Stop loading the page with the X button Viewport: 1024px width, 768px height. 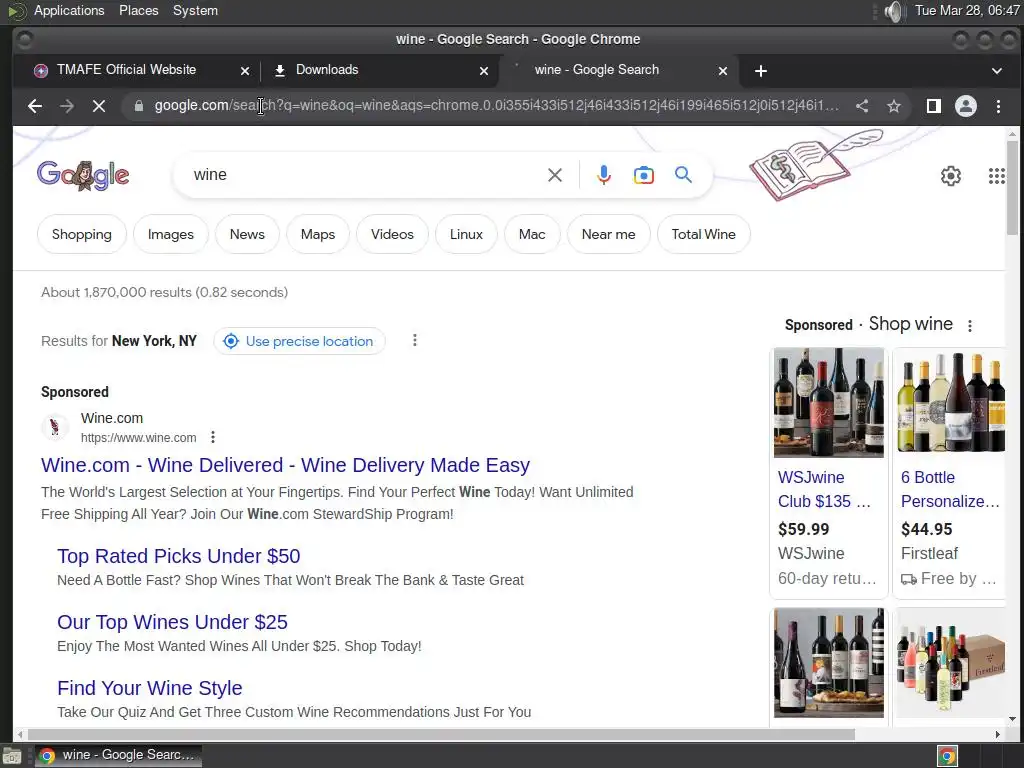[99, 106]
